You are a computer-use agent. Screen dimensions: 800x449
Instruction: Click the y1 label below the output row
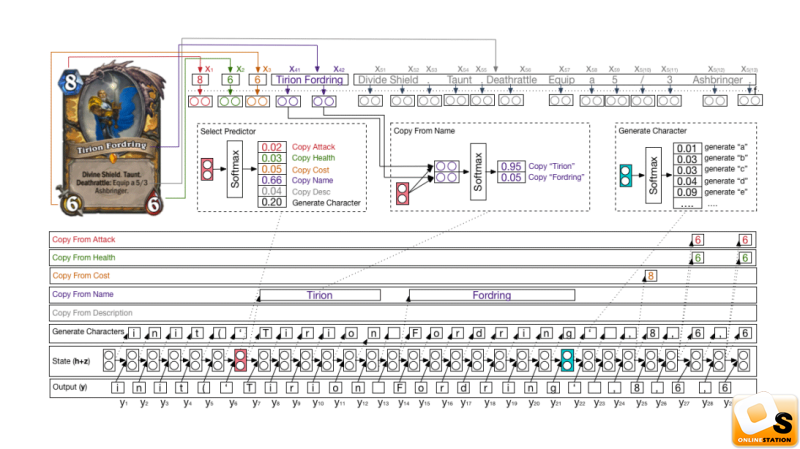click(x=123, y=403)
